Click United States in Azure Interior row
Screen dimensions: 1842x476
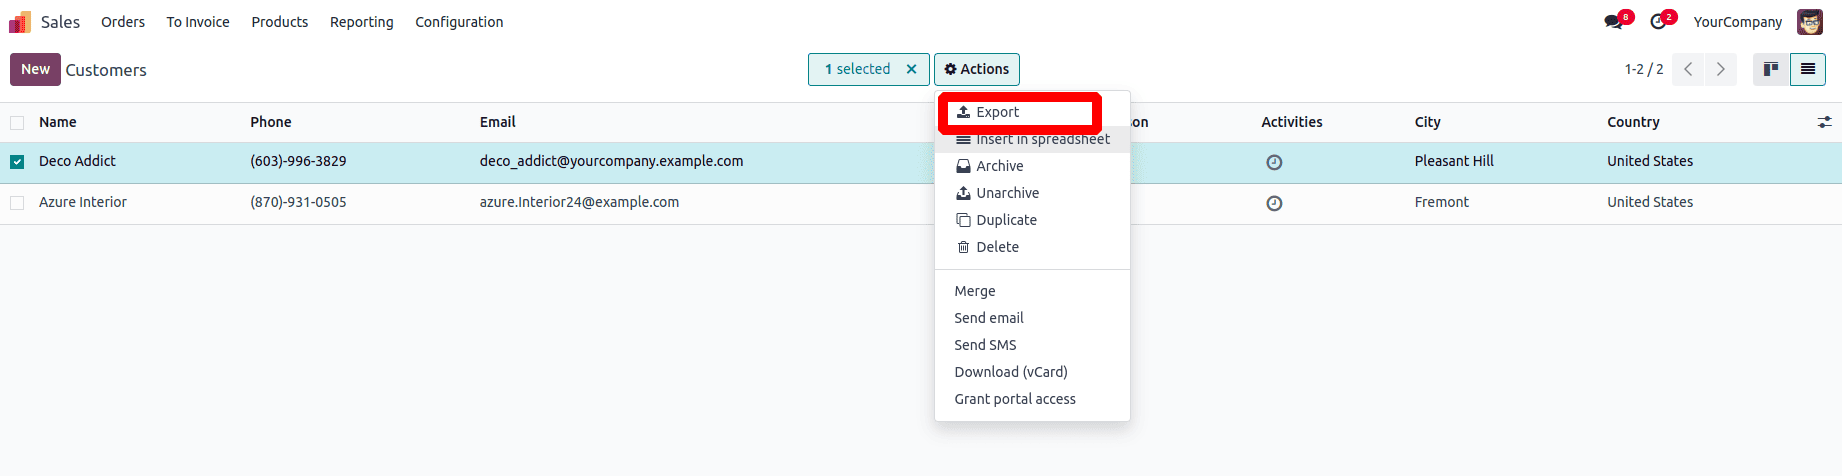click(x=1650, y=202)
